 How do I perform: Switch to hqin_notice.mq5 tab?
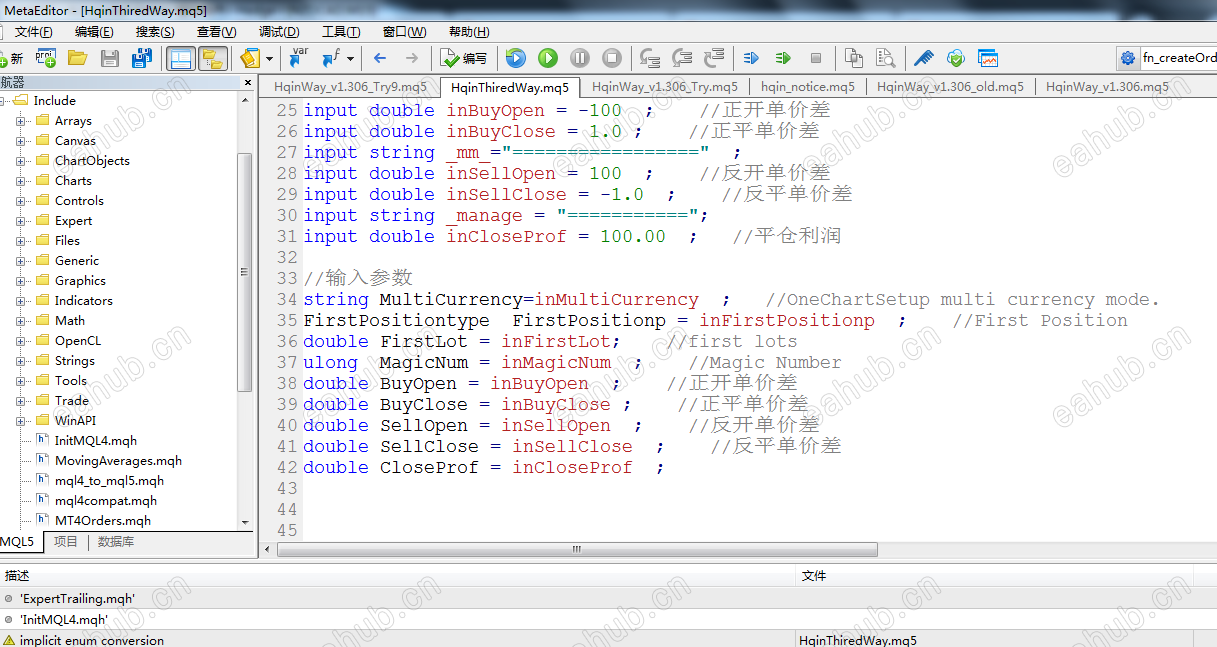click(x=808, y=87)
